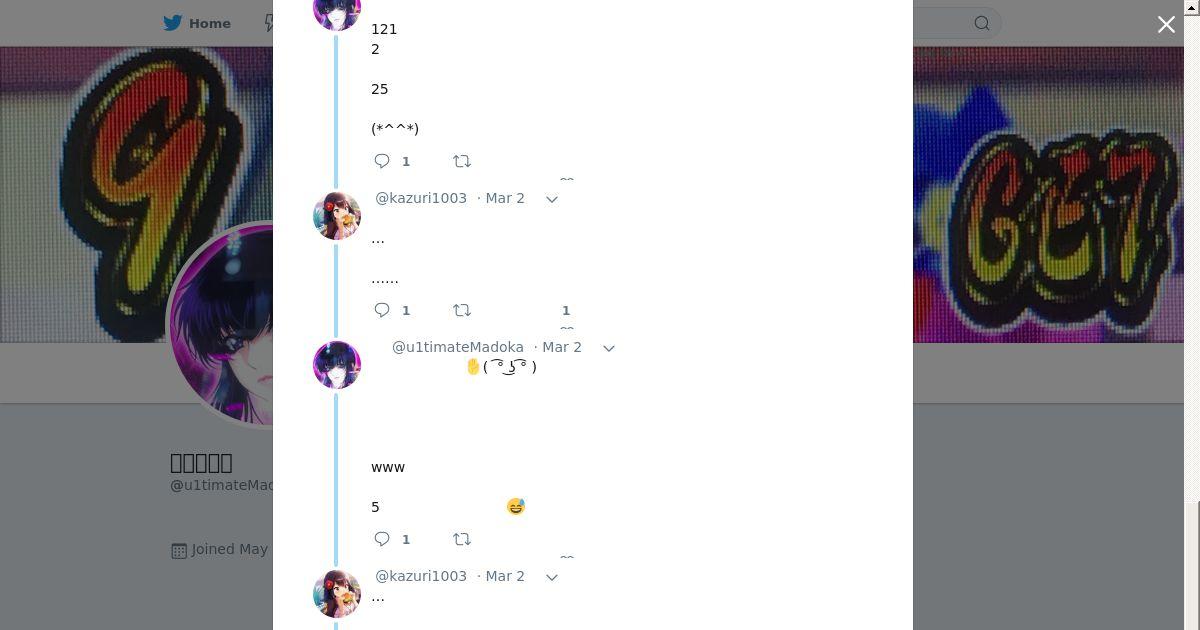This screenshot has width=1200, height=630.
Task: Click the search magnifier icon
Action: [x=982, y=23]
